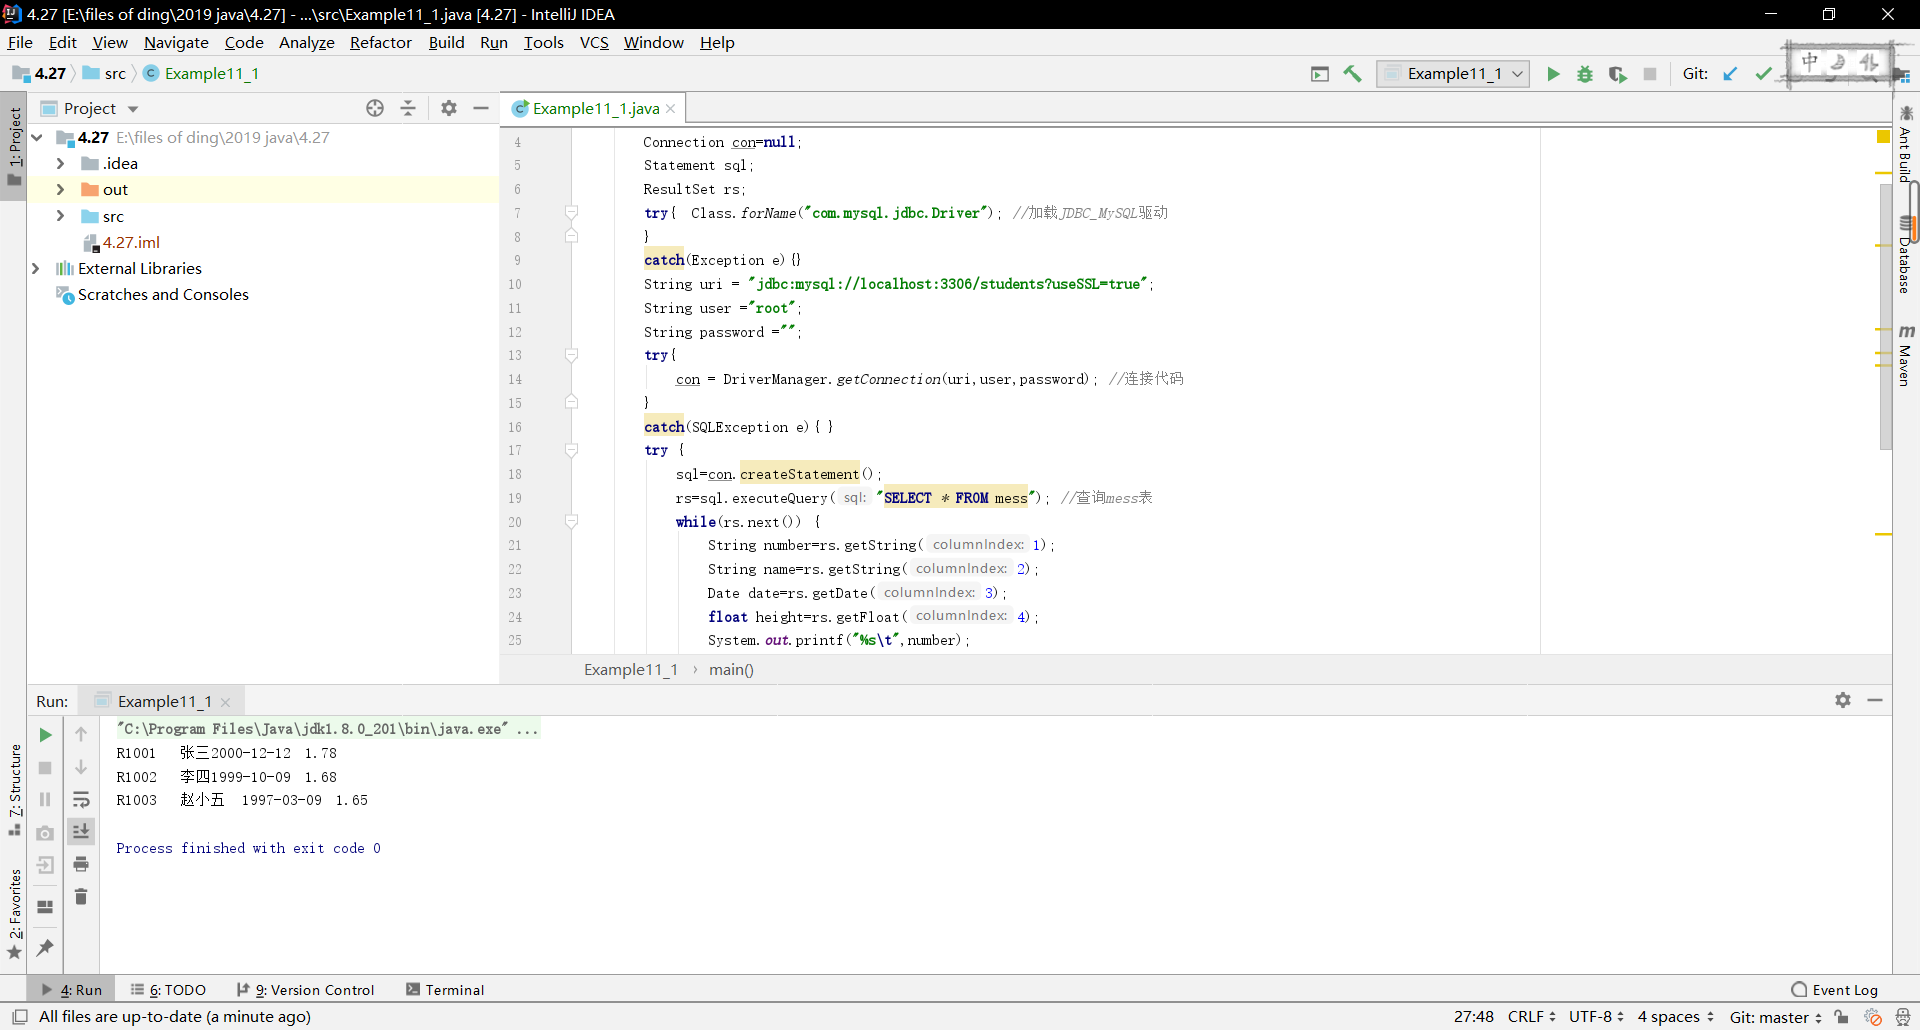This screenshot has width=1920, height=1030.
Task: Click the main() breadcrumb
Action: coord(731,670)
